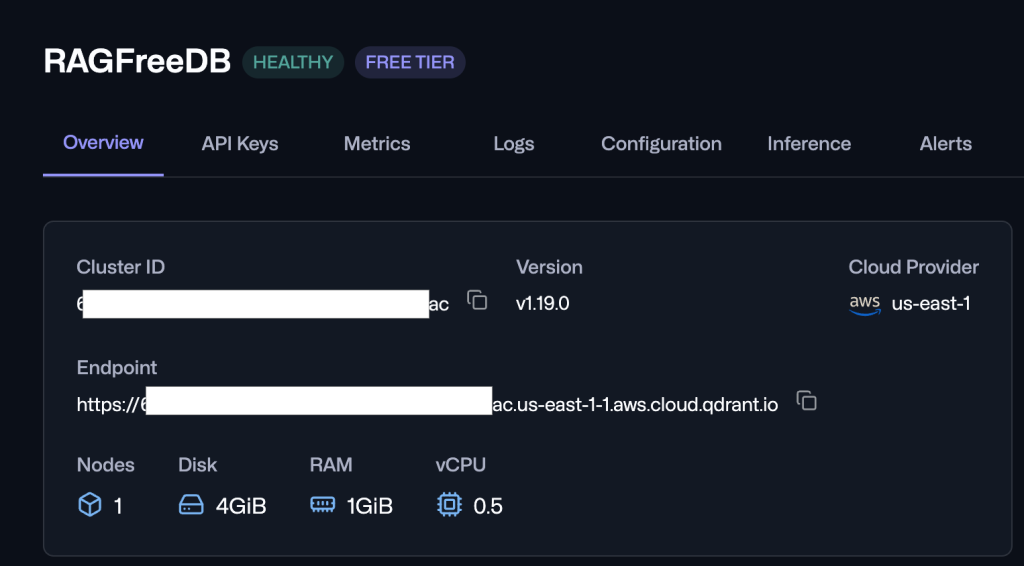Click the Endpoint label
Screen dimensions: 1024x566
[117, 368]
